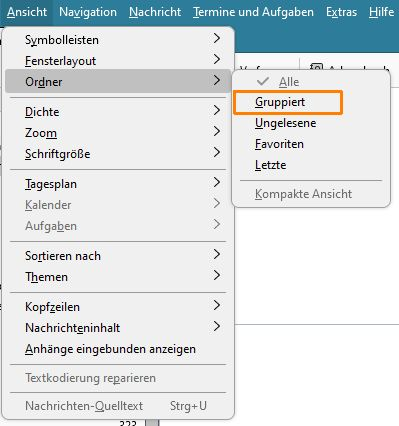Open the Themen submenu
Image resolution: width=399 pixels, height=426 pixels.
(118, 277)
